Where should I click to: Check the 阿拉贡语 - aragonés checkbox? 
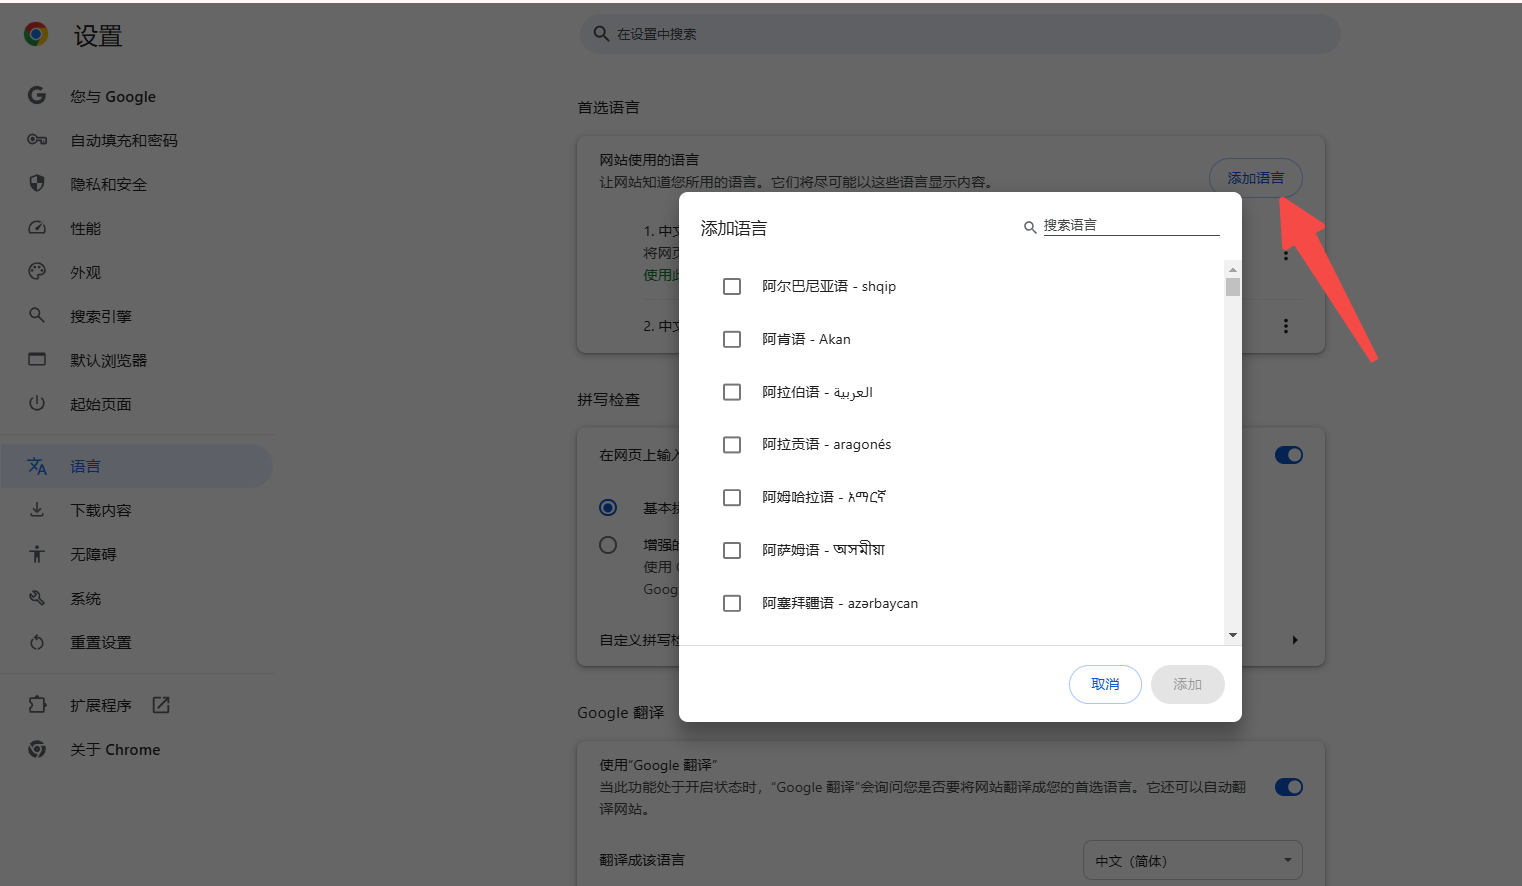coord(732,444)
